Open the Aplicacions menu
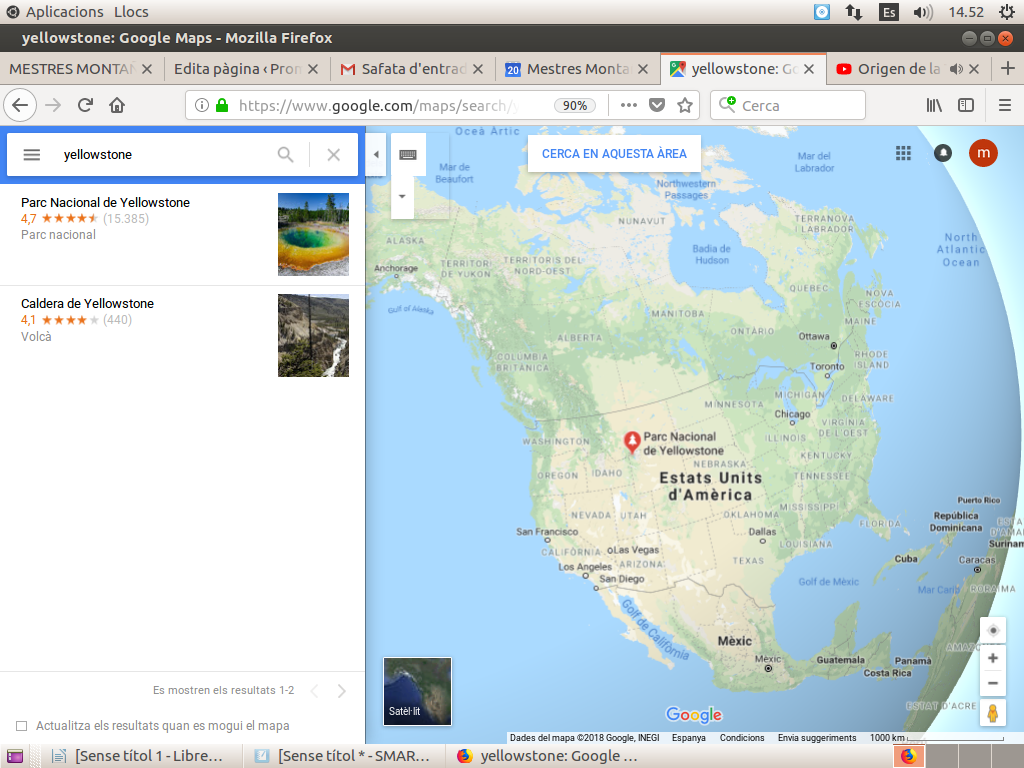 click(x=65, y=12)
